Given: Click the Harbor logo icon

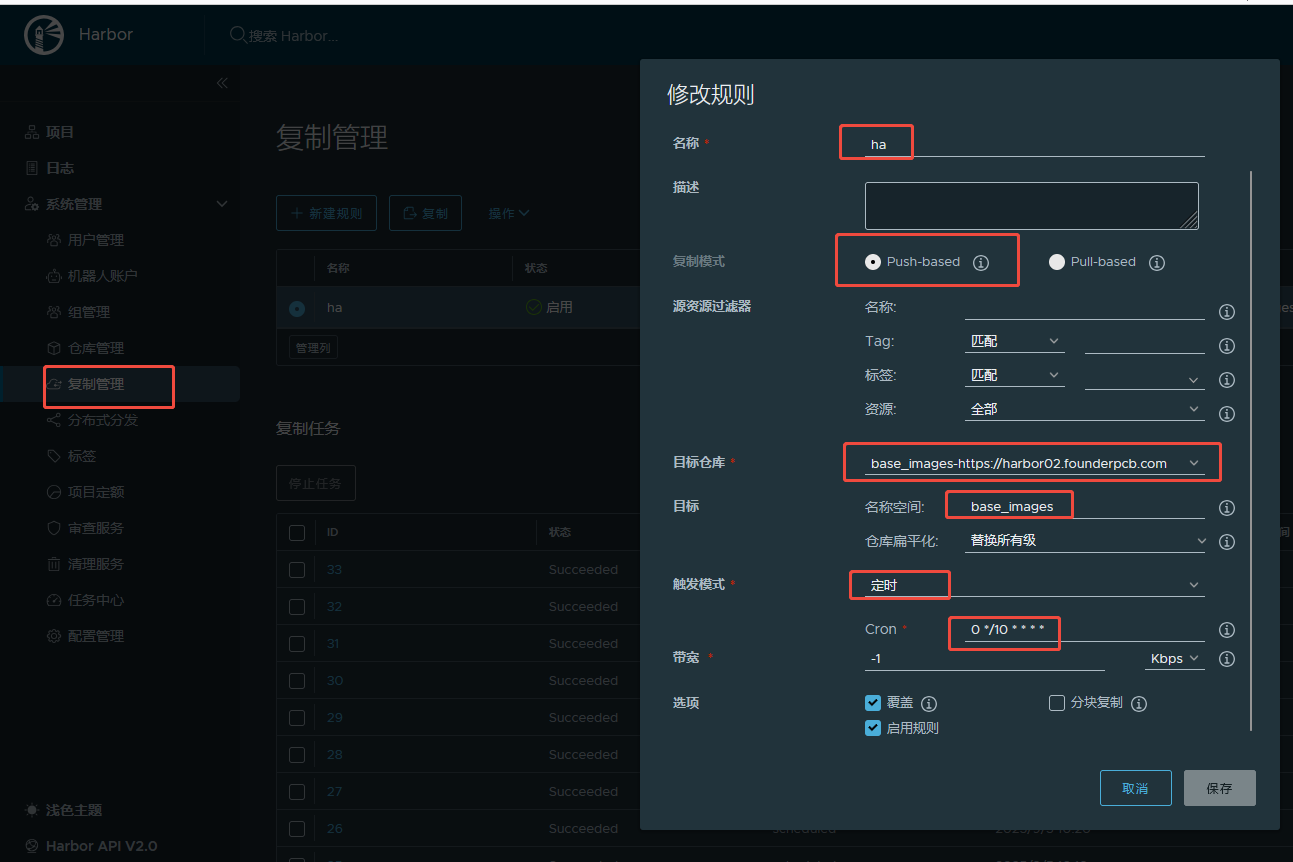Looking at the screenshot, I should (x=44, y=35).
